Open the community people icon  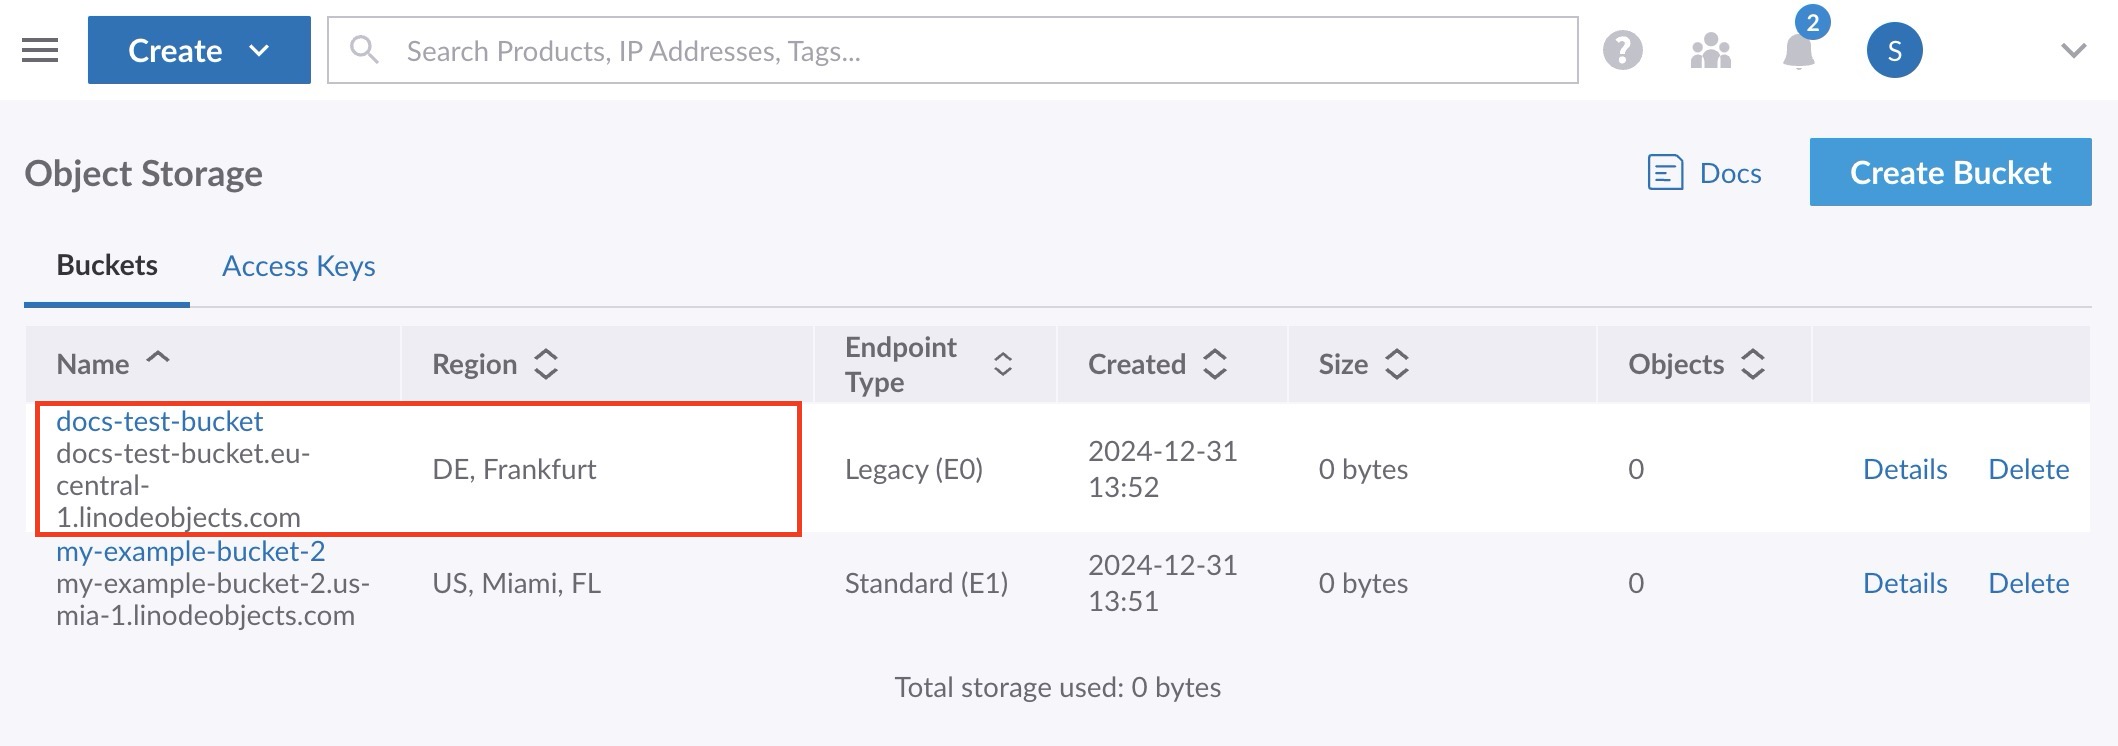point(1710,50)
